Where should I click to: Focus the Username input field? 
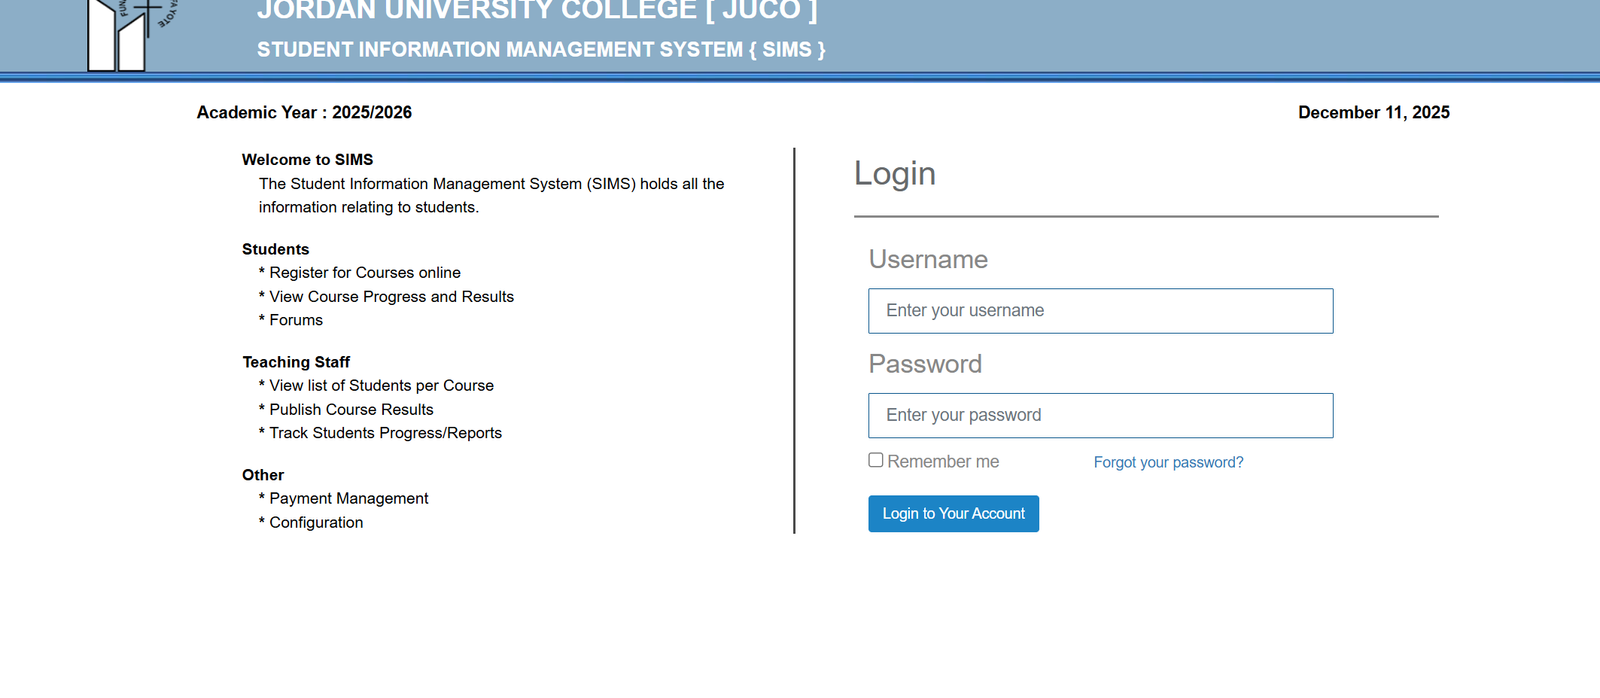click(x=1100, y=311)
